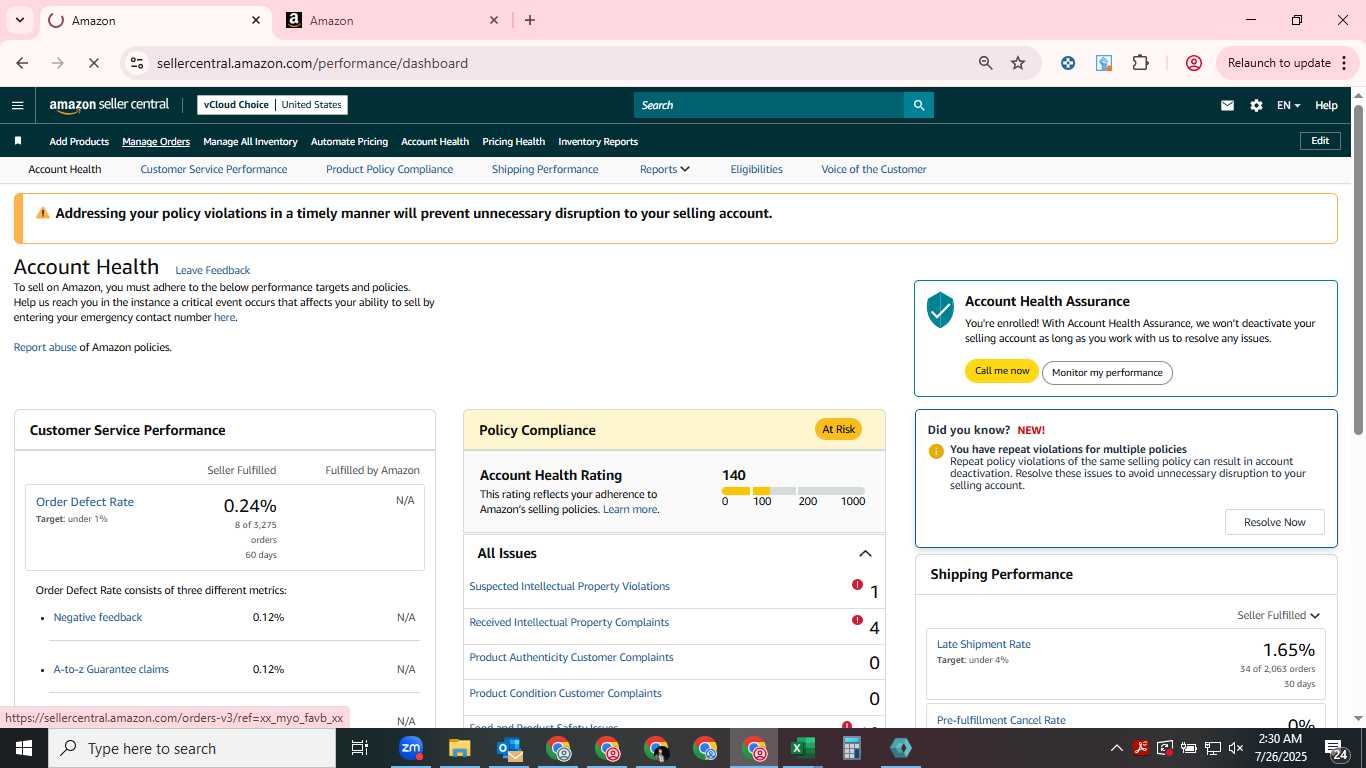
Task: Open the Pricing Health favorite
Action: pyautogui.click(x=513, y=141)
